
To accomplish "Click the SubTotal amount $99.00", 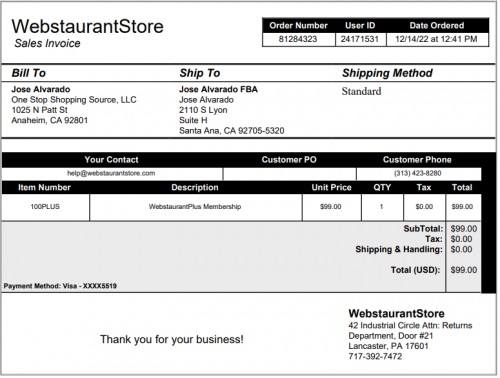I will tap(464, 229).
